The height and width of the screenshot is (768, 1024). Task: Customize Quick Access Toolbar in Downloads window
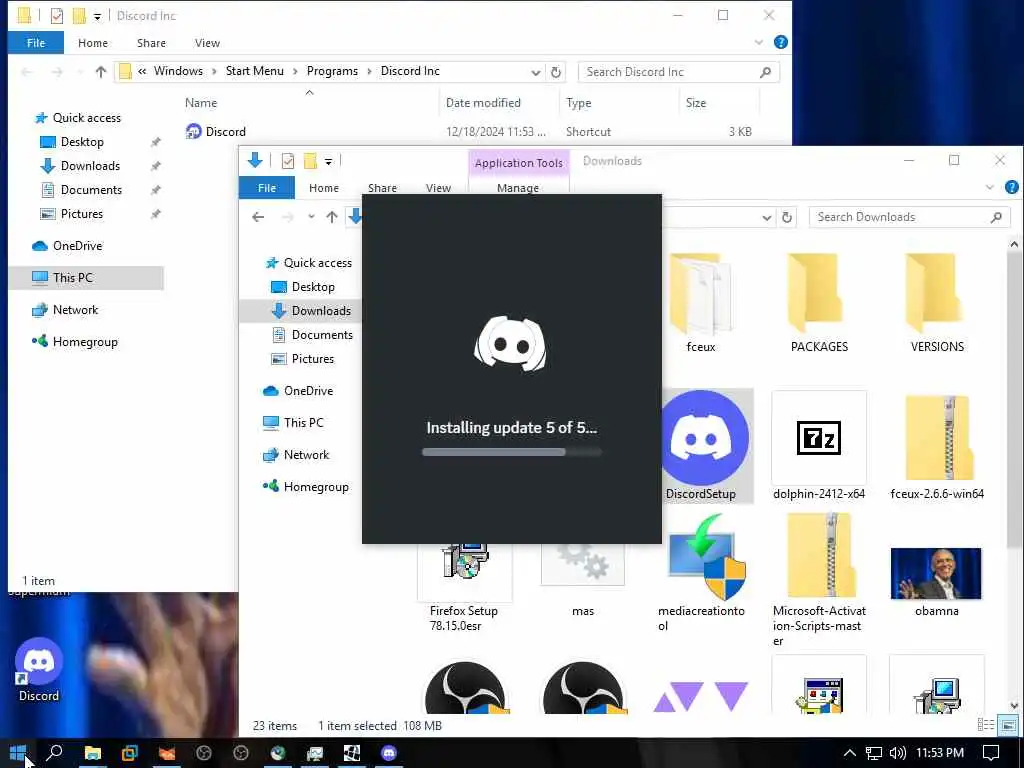[328, 161]
